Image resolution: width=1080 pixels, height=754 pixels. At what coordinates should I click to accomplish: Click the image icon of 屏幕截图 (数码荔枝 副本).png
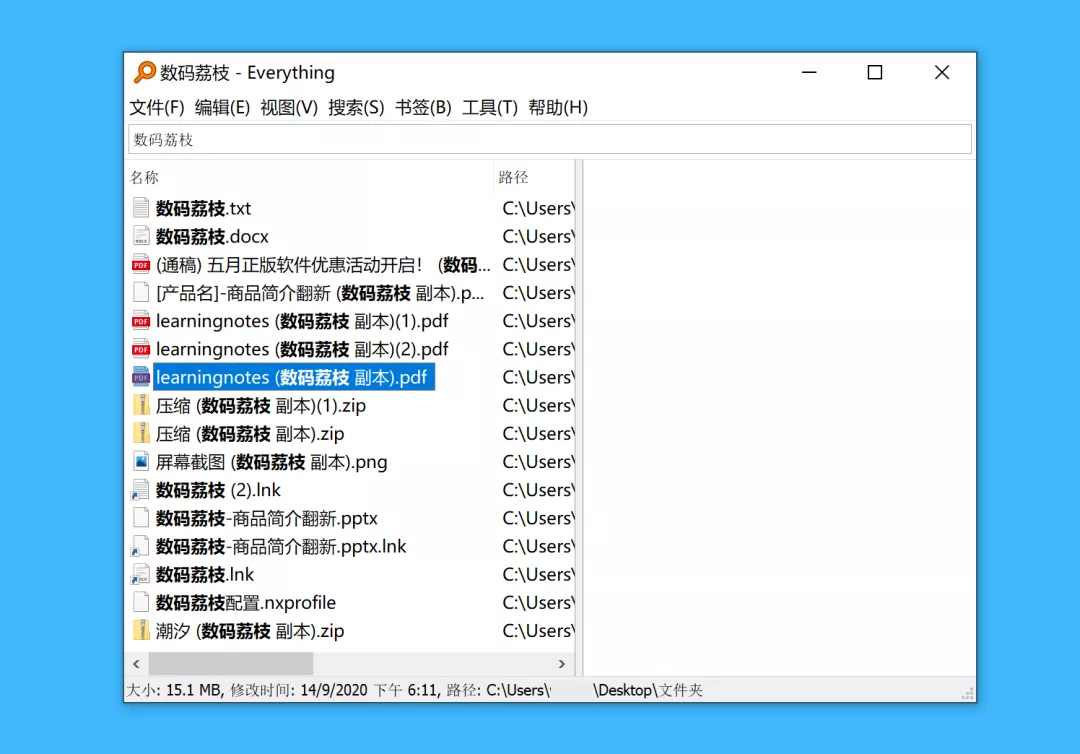(x=141, y=462)
